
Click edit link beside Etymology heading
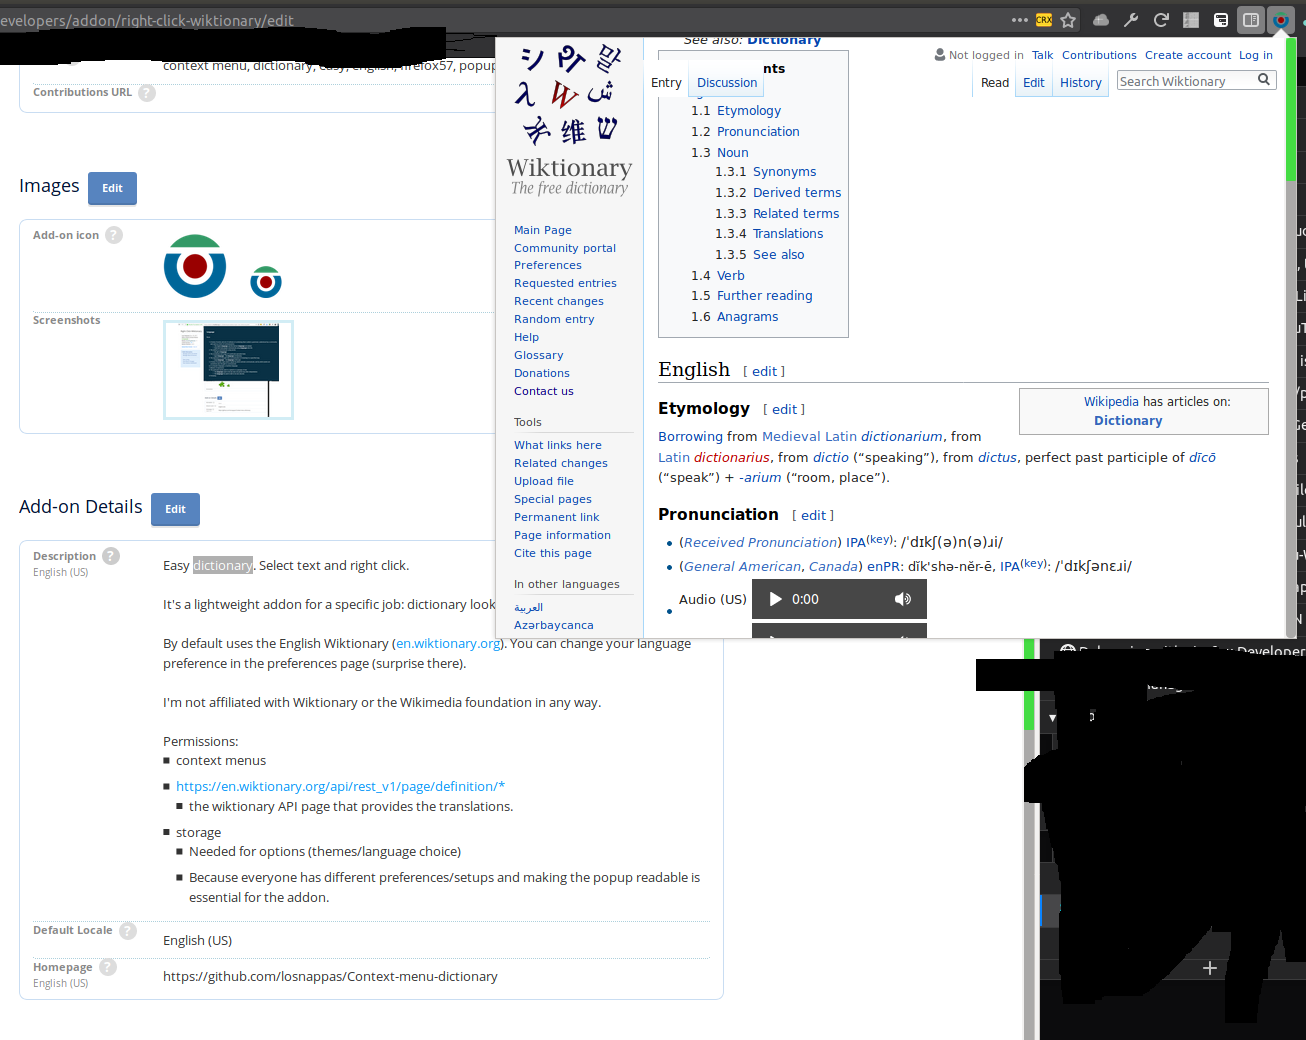[784, 409]
